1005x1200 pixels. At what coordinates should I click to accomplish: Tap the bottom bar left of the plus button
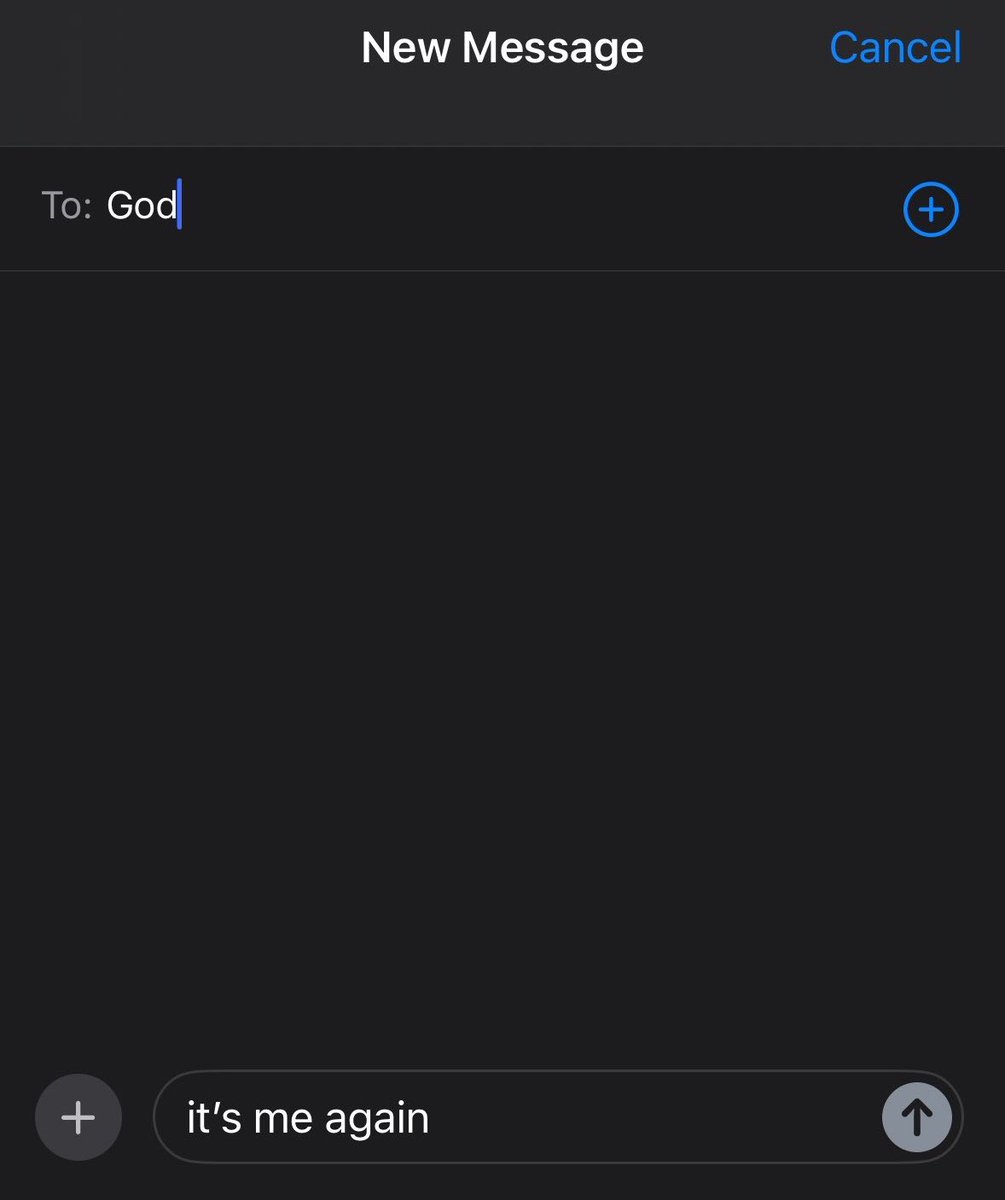pos(16,1117)
